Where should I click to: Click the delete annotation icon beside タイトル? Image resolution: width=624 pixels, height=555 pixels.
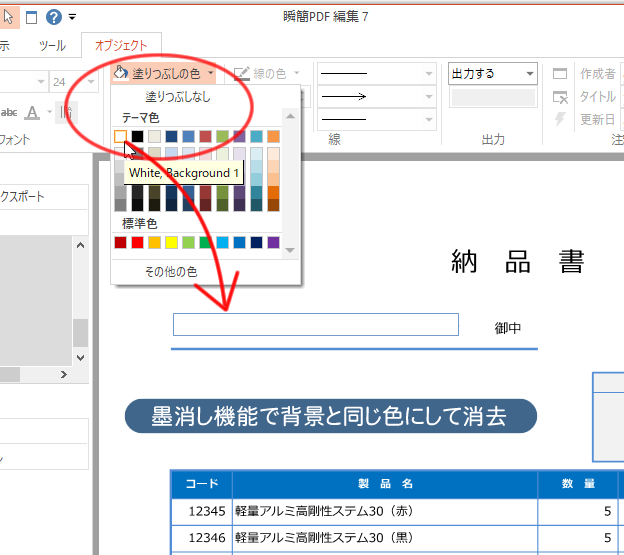click(560, 97)
